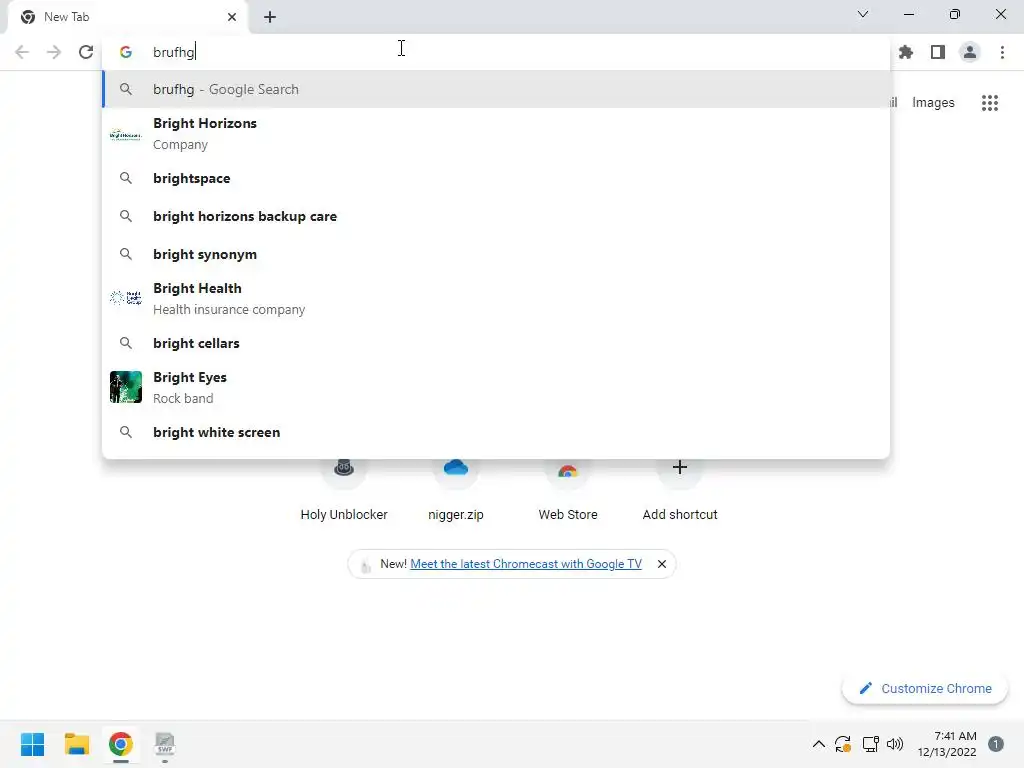The height and width of the screenshot is (768, 1024).
Task: Open the Web Store shortcut
Action: point(568,488)
